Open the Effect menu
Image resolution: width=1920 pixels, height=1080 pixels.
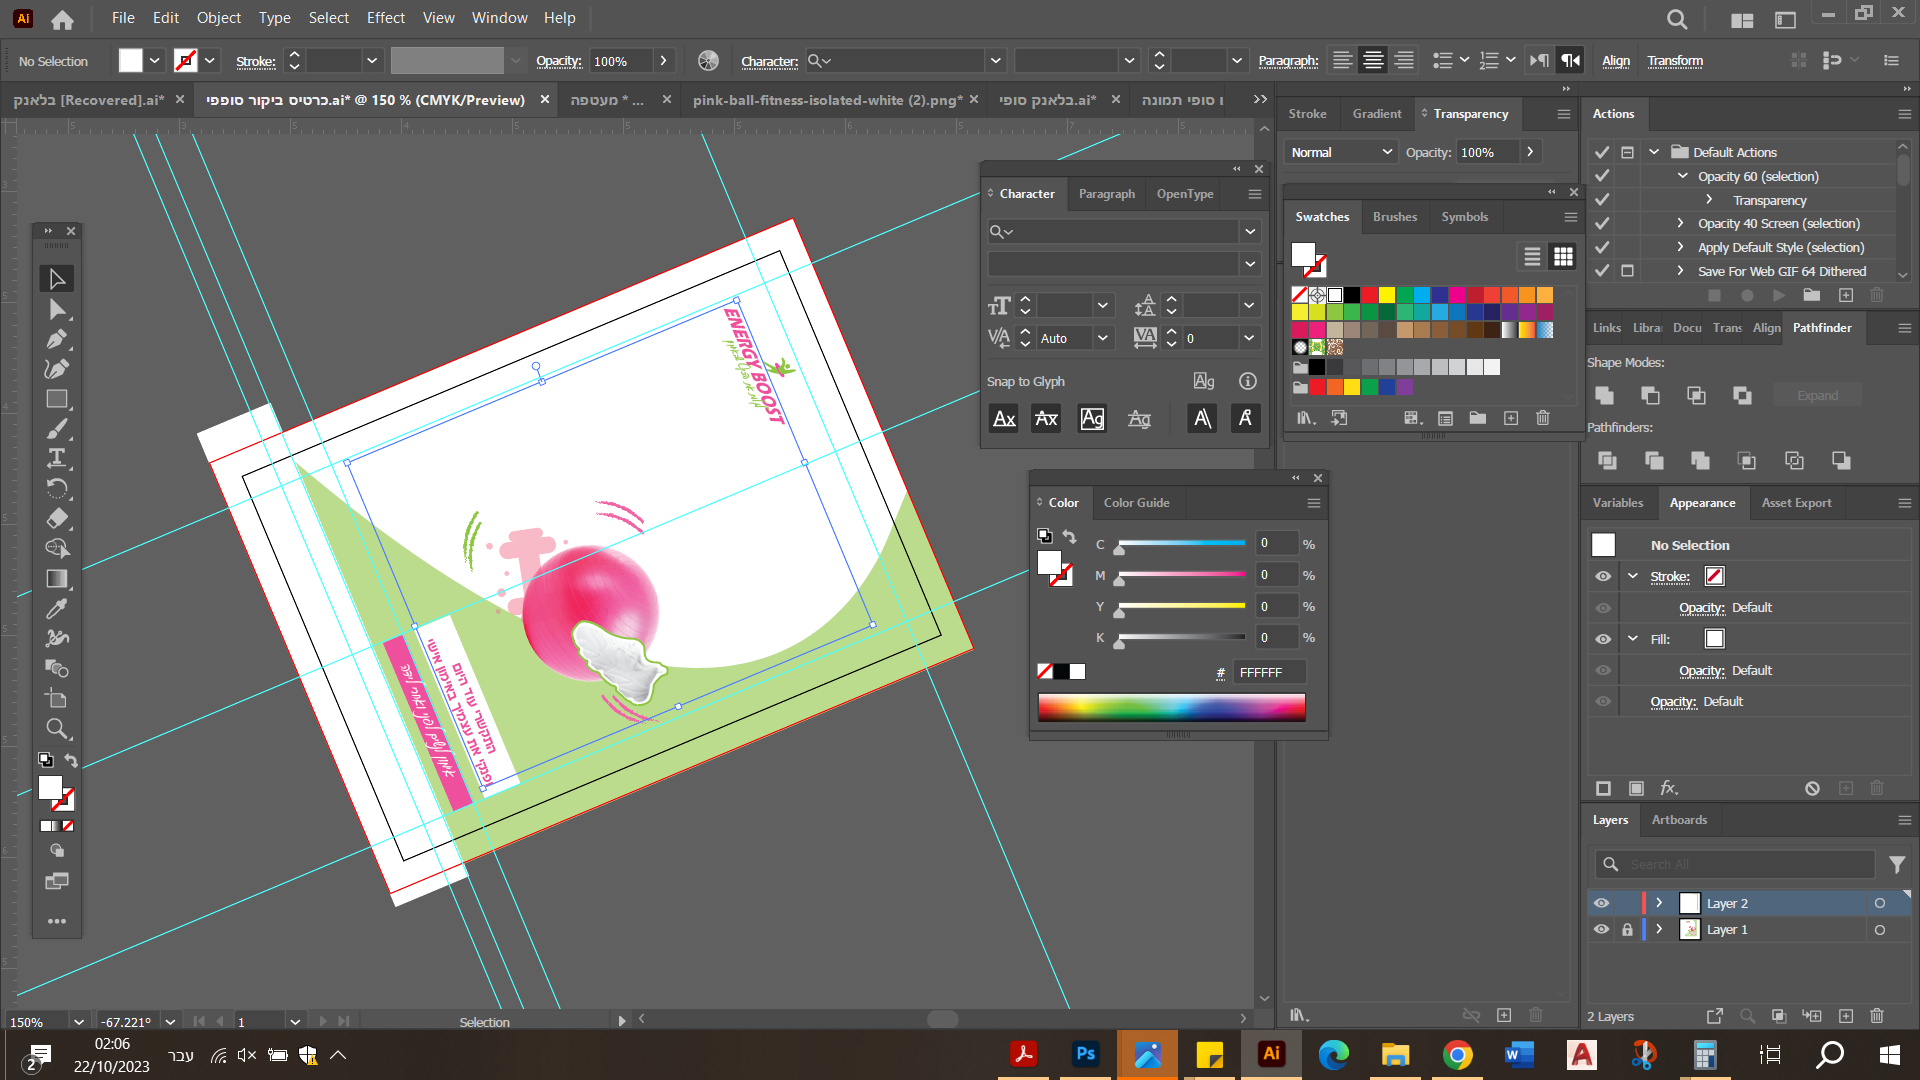[x=385, y=18]
